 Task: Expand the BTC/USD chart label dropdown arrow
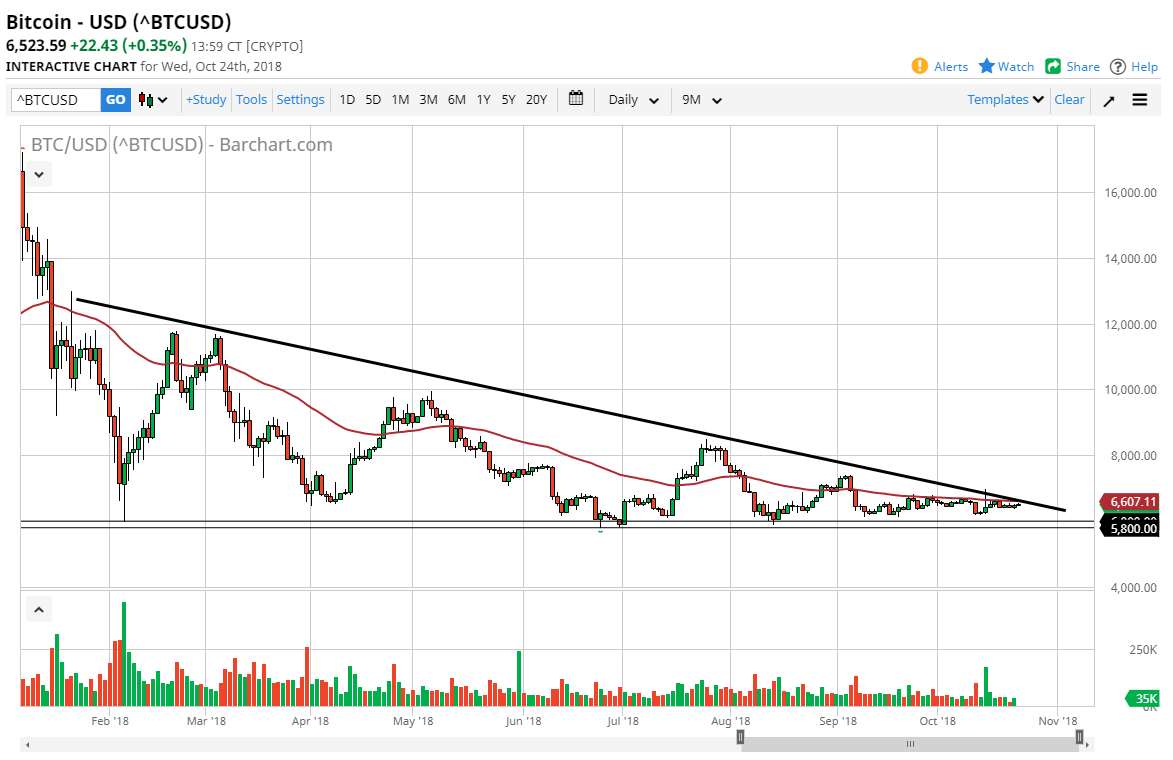tap(38, 174)
